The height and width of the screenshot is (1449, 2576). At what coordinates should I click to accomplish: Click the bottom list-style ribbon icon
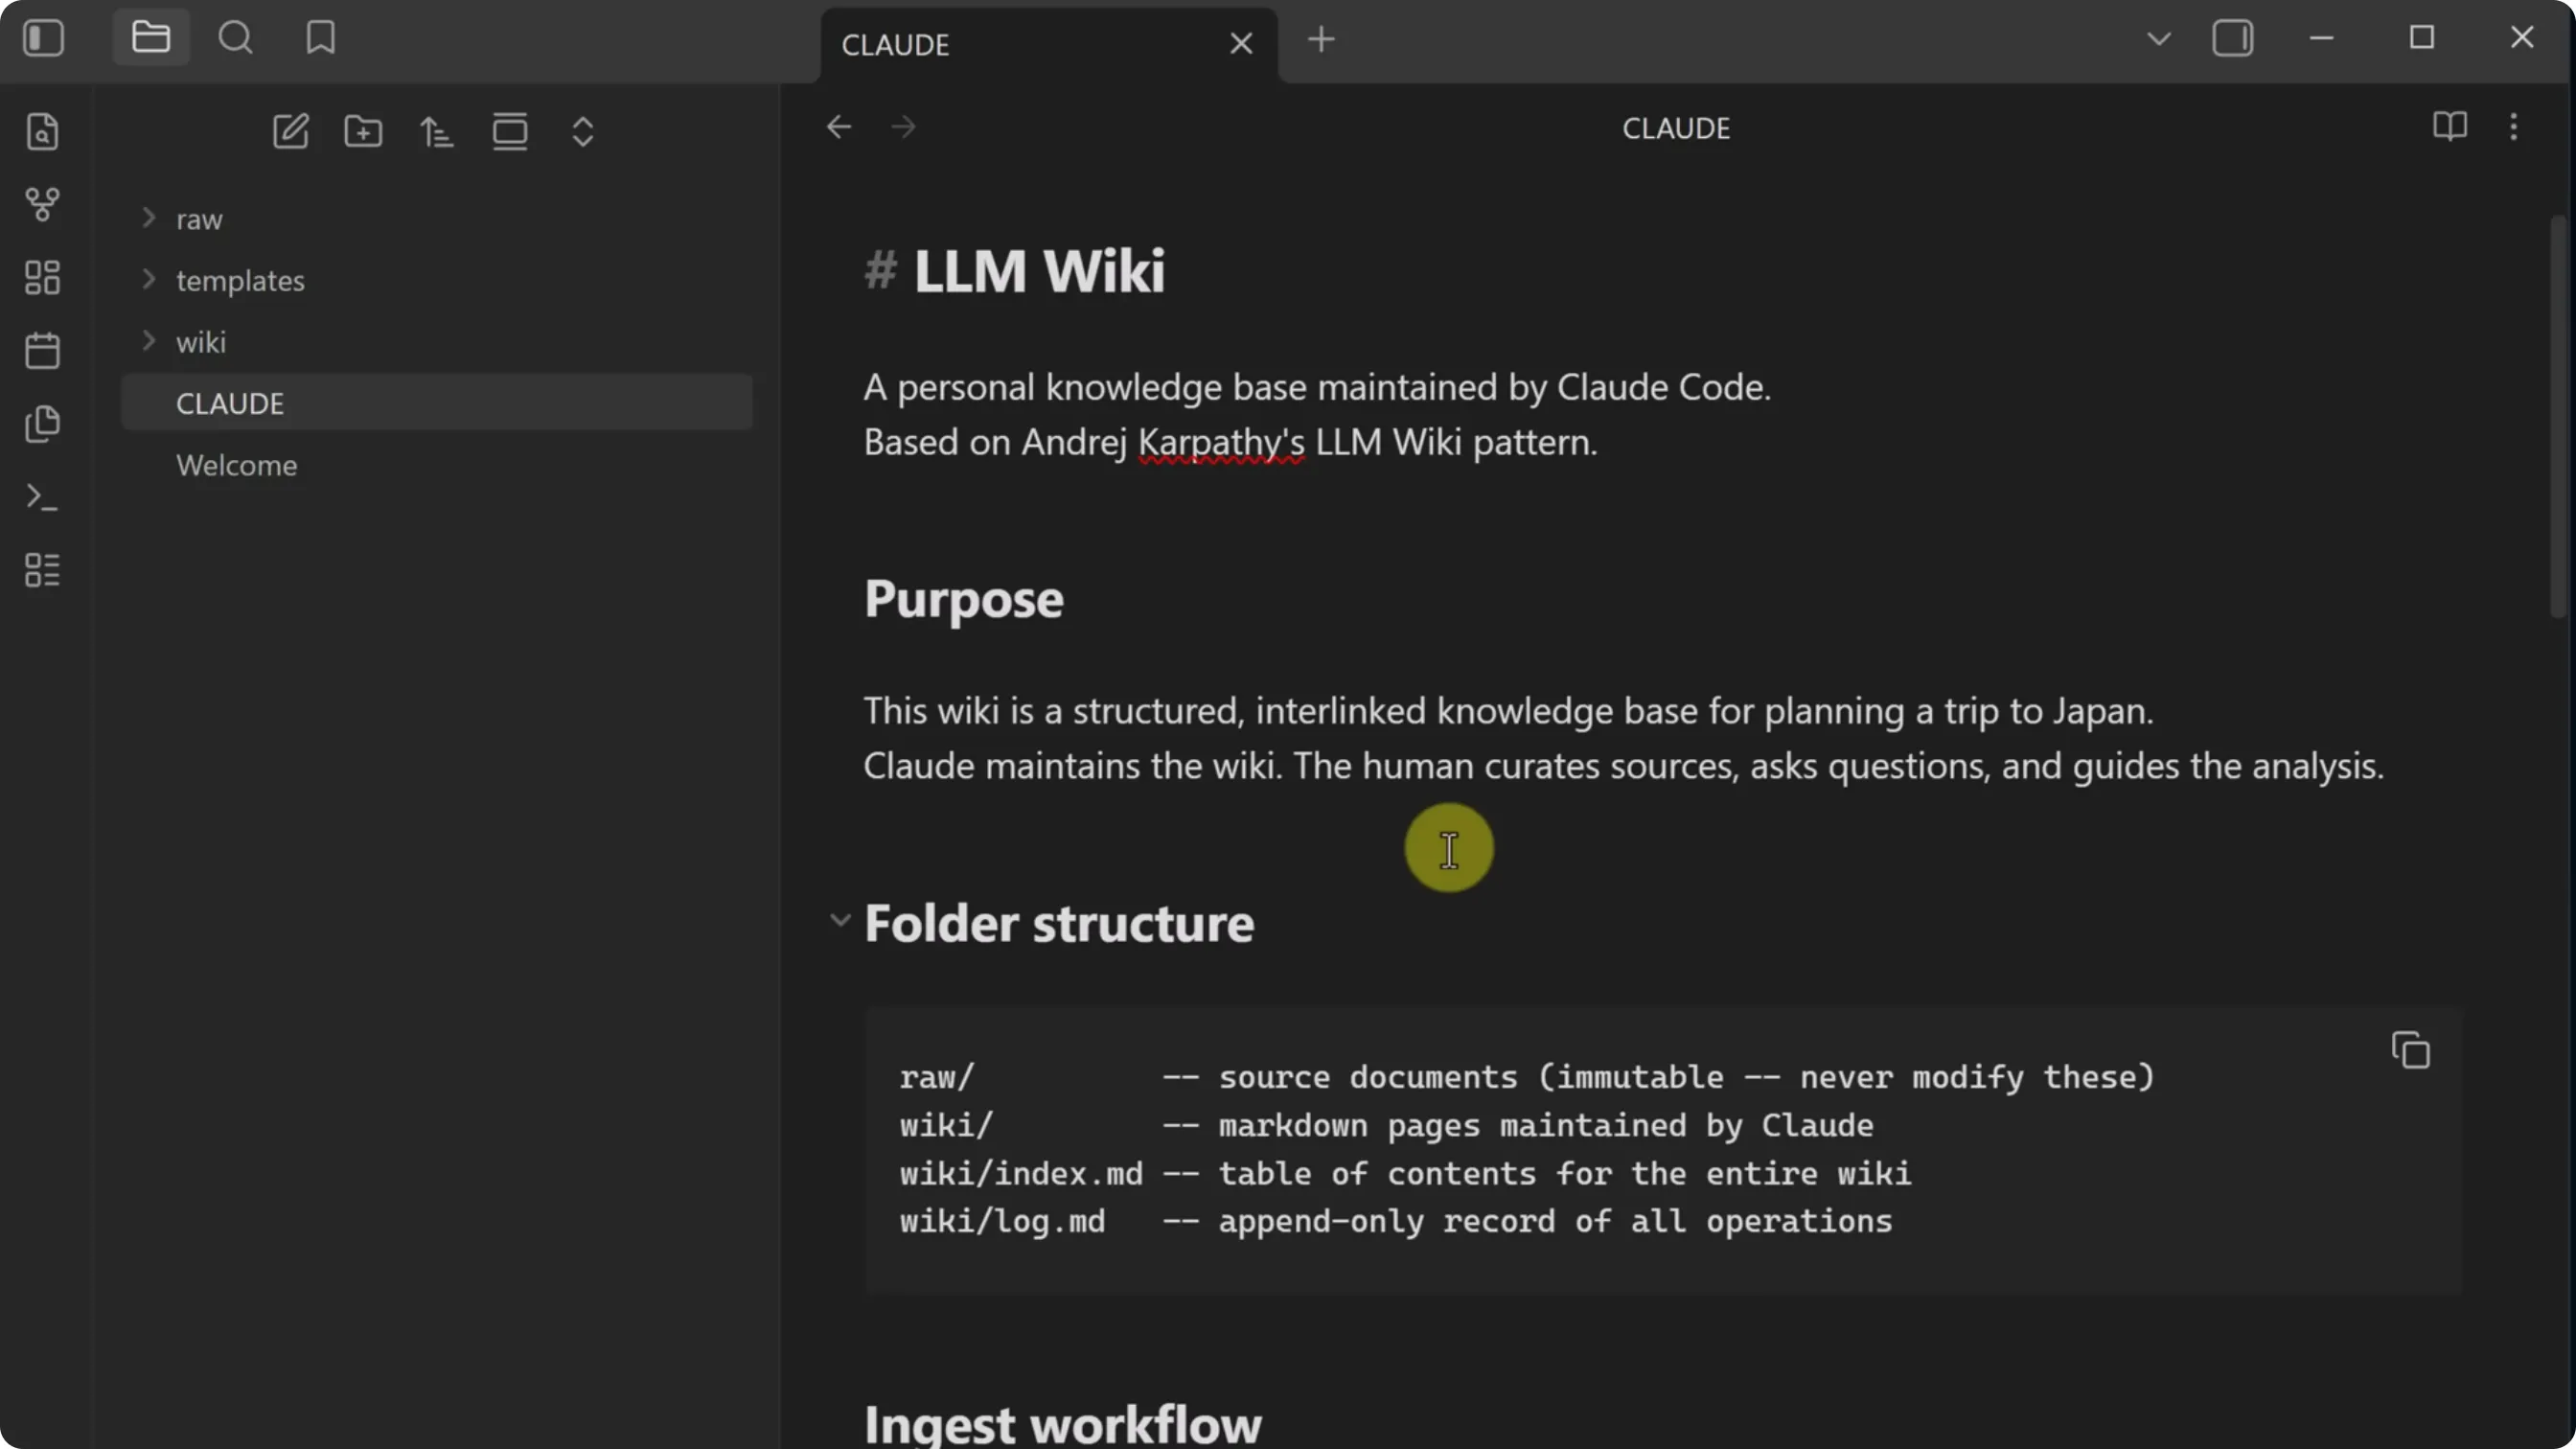pos(42,570)
